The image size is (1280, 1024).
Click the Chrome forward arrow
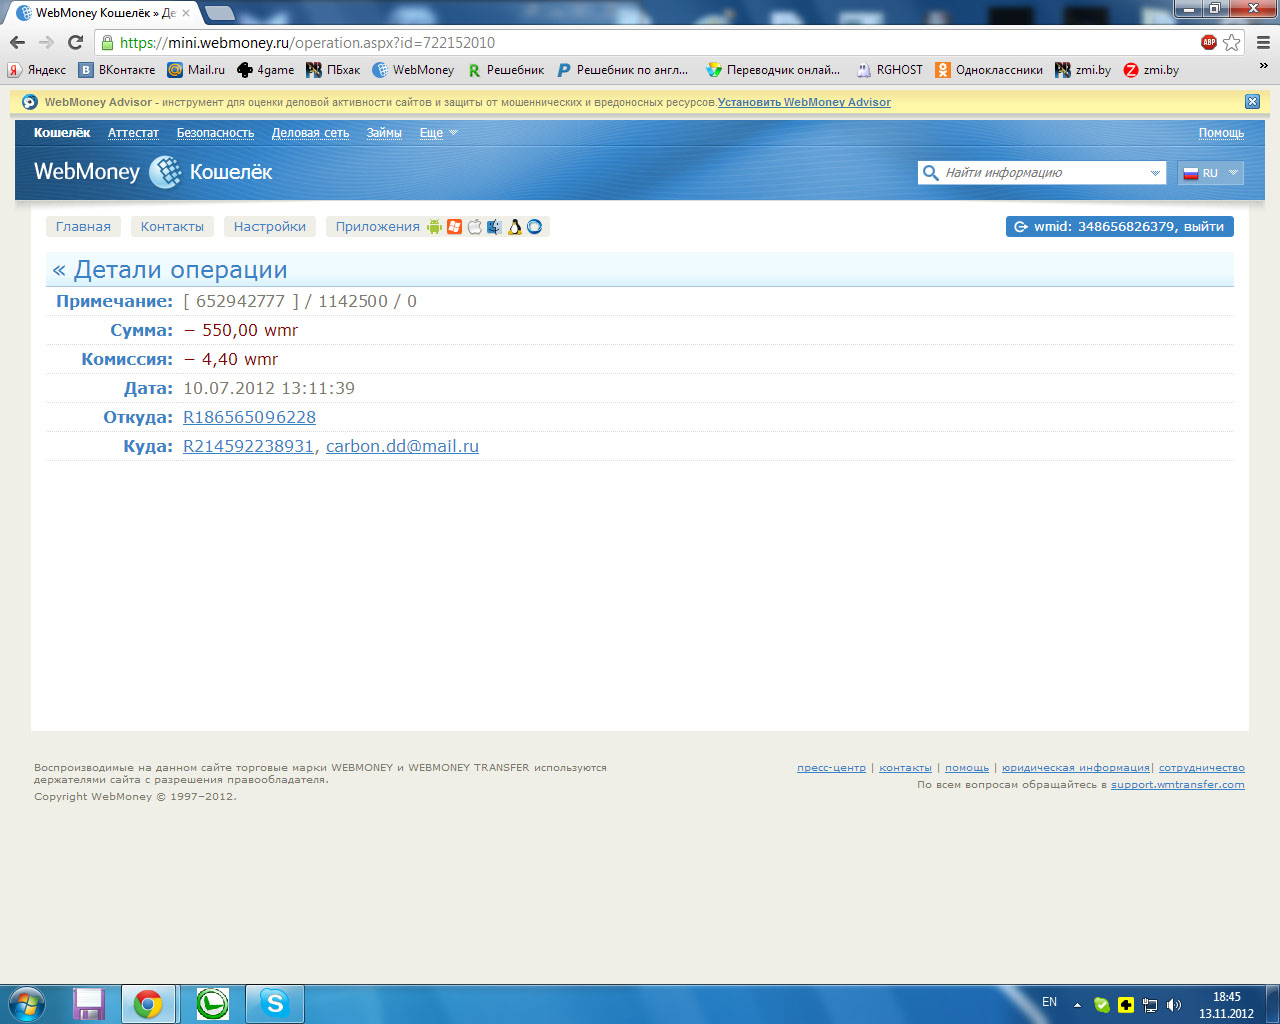46,42
